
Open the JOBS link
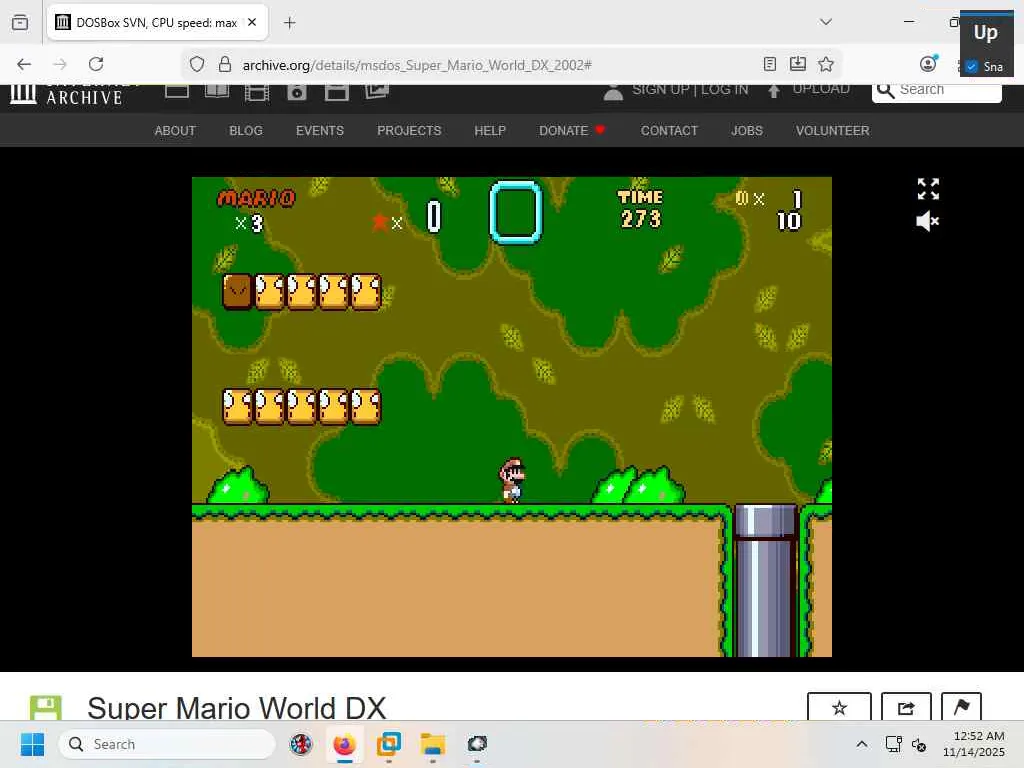(x=746, y=131)
